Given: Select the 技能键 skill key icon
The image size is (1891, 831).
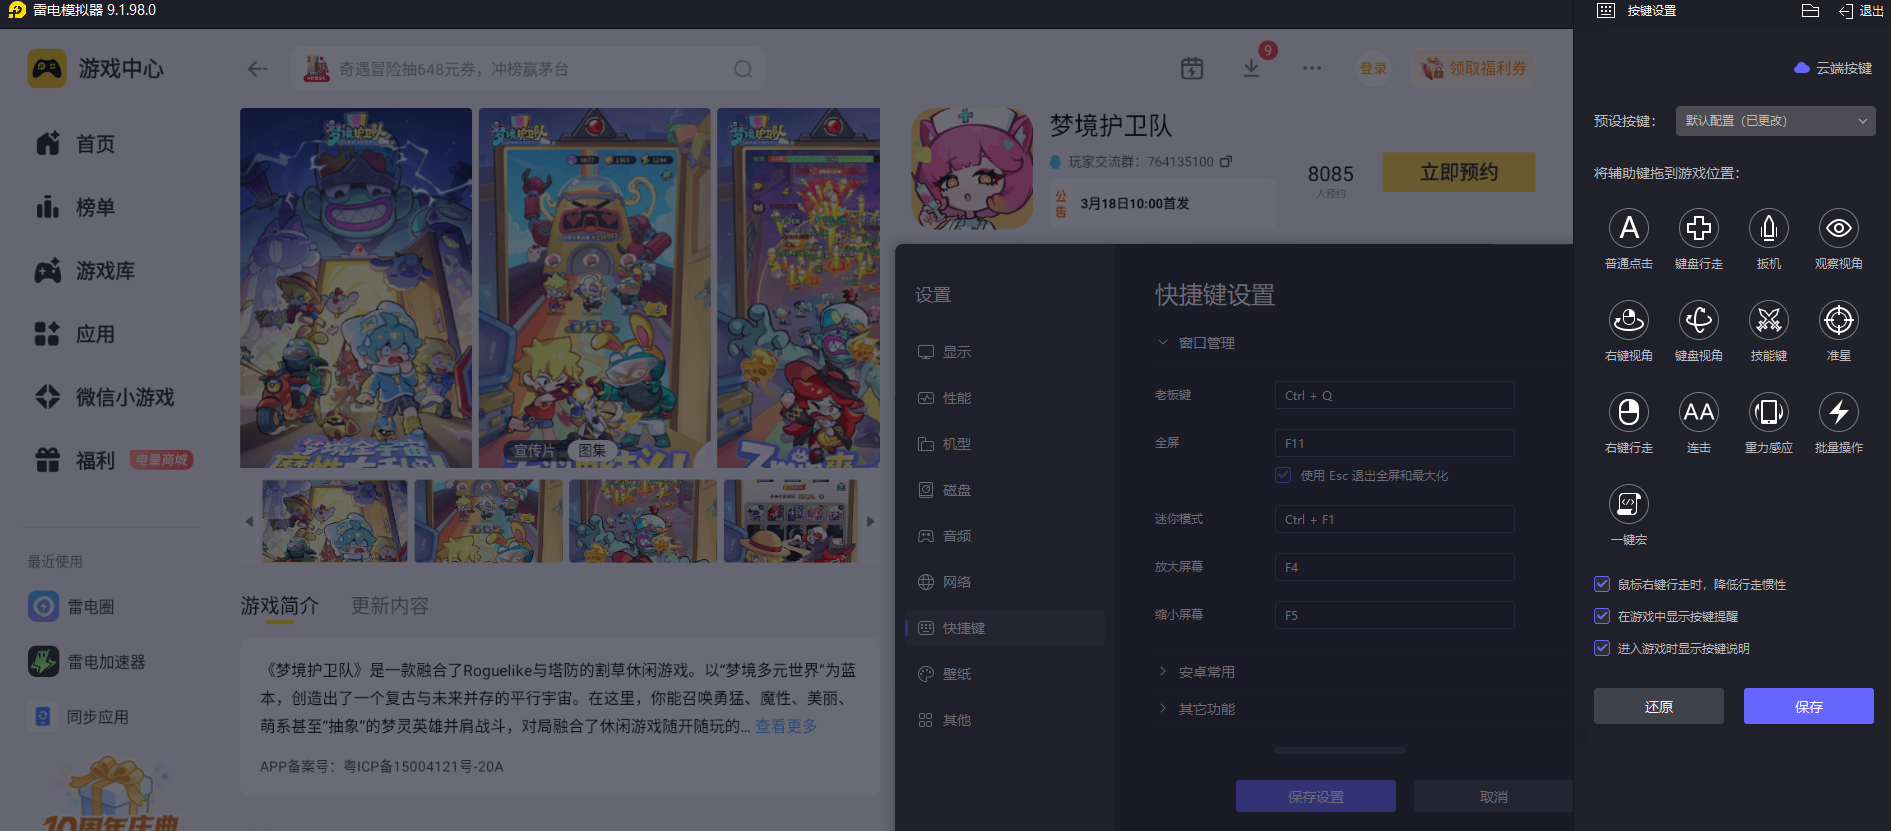Looking at the screenshot, I should (x=1769, y=320).
